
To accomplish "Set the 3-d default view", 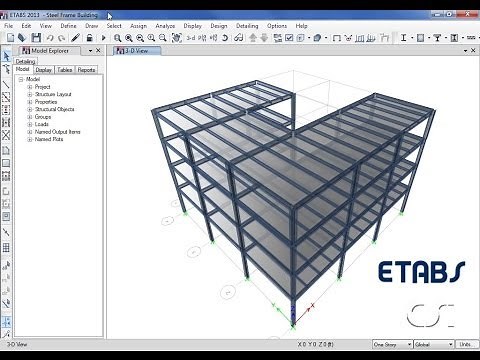I will (191, 38).
